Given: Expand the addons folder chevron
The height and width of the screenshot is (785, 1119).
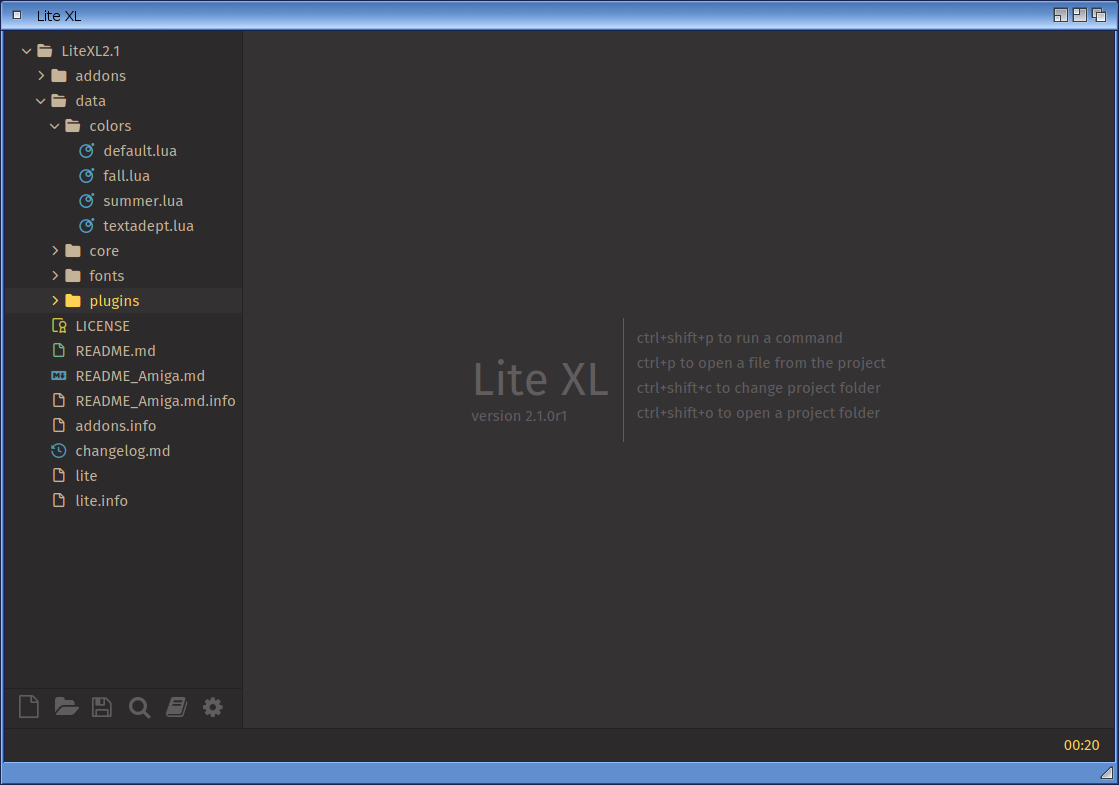Looking at the screenshot, I should click(41, 76).
